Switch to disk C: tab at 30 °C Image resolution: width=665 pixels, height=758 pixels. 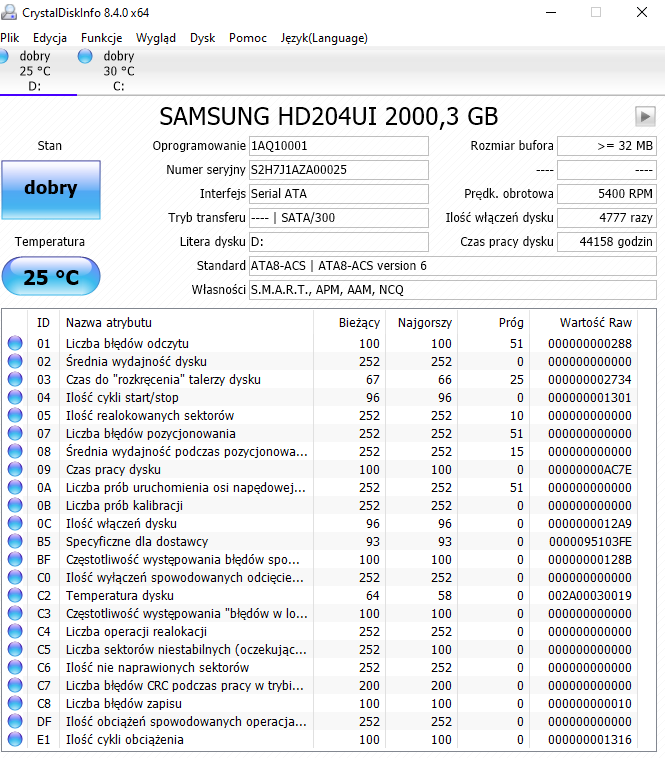point(119,71)
